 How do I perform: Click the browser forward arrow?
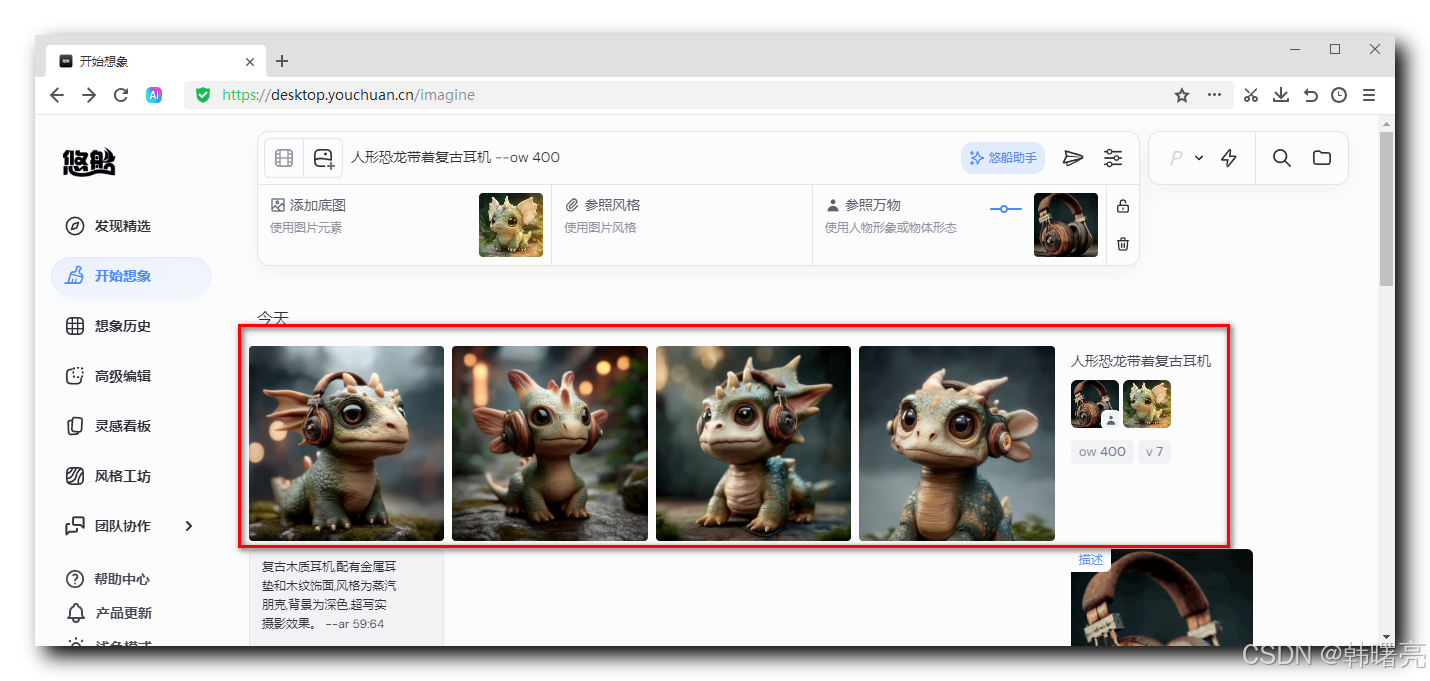click(89, 95)
